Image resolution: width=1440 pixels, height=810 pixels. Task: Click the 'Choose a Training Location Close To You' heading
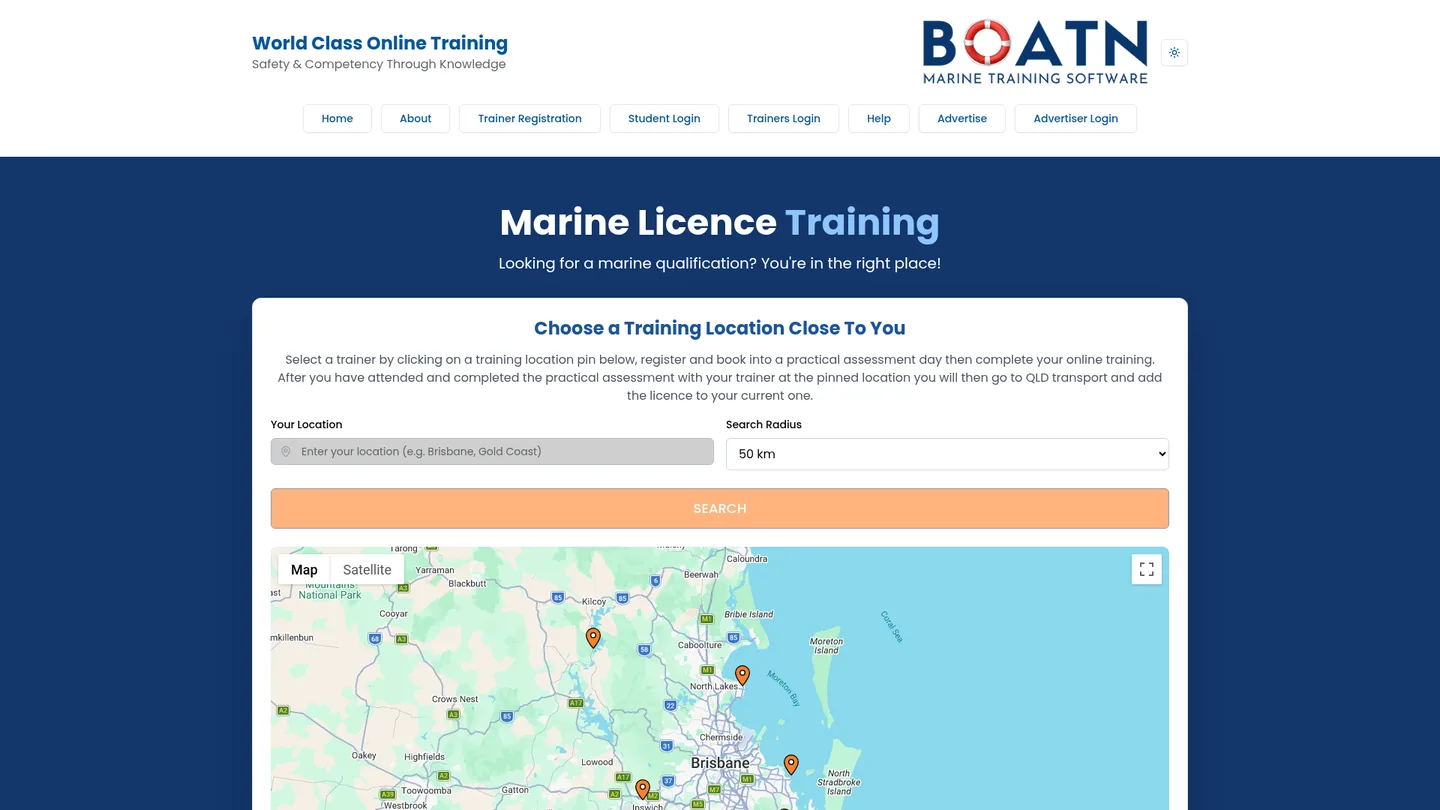(x=720, y=328)
